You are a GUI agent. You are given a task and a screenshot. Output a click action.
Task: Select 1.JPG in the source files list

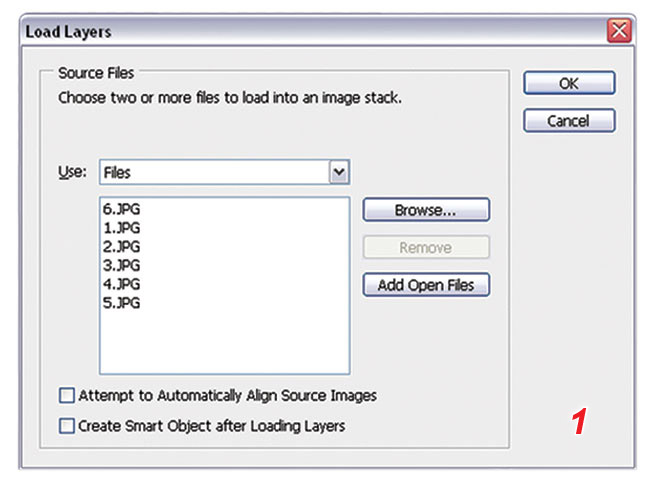click(121, 228)
